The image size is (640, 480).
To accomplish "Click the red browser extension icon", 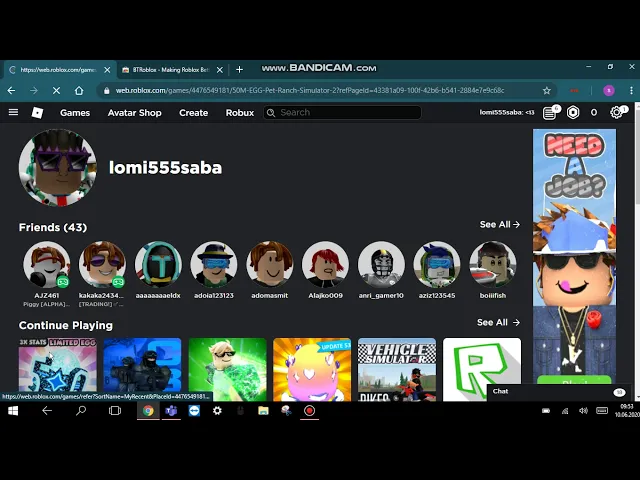I will (574, 90).
